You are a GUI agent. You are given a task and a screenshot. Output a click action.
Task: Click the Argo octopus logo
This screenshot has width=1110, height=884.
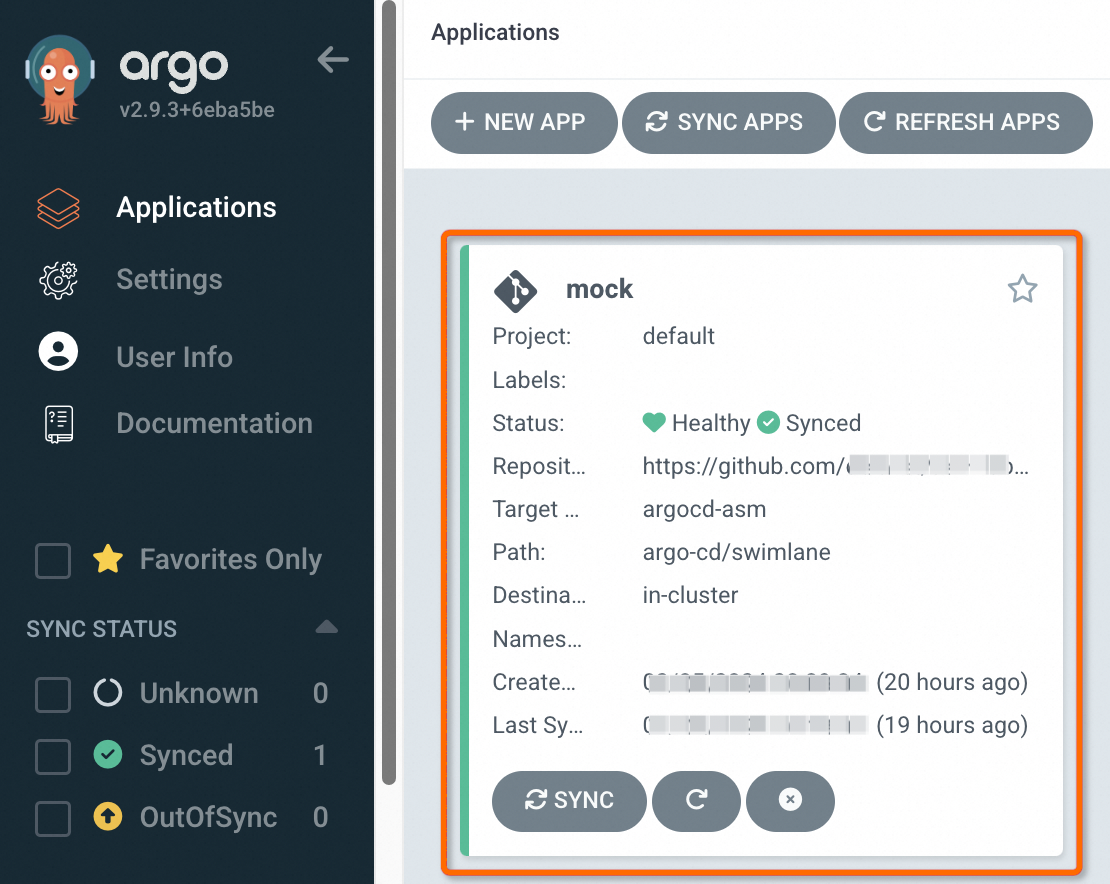[59, 80]
